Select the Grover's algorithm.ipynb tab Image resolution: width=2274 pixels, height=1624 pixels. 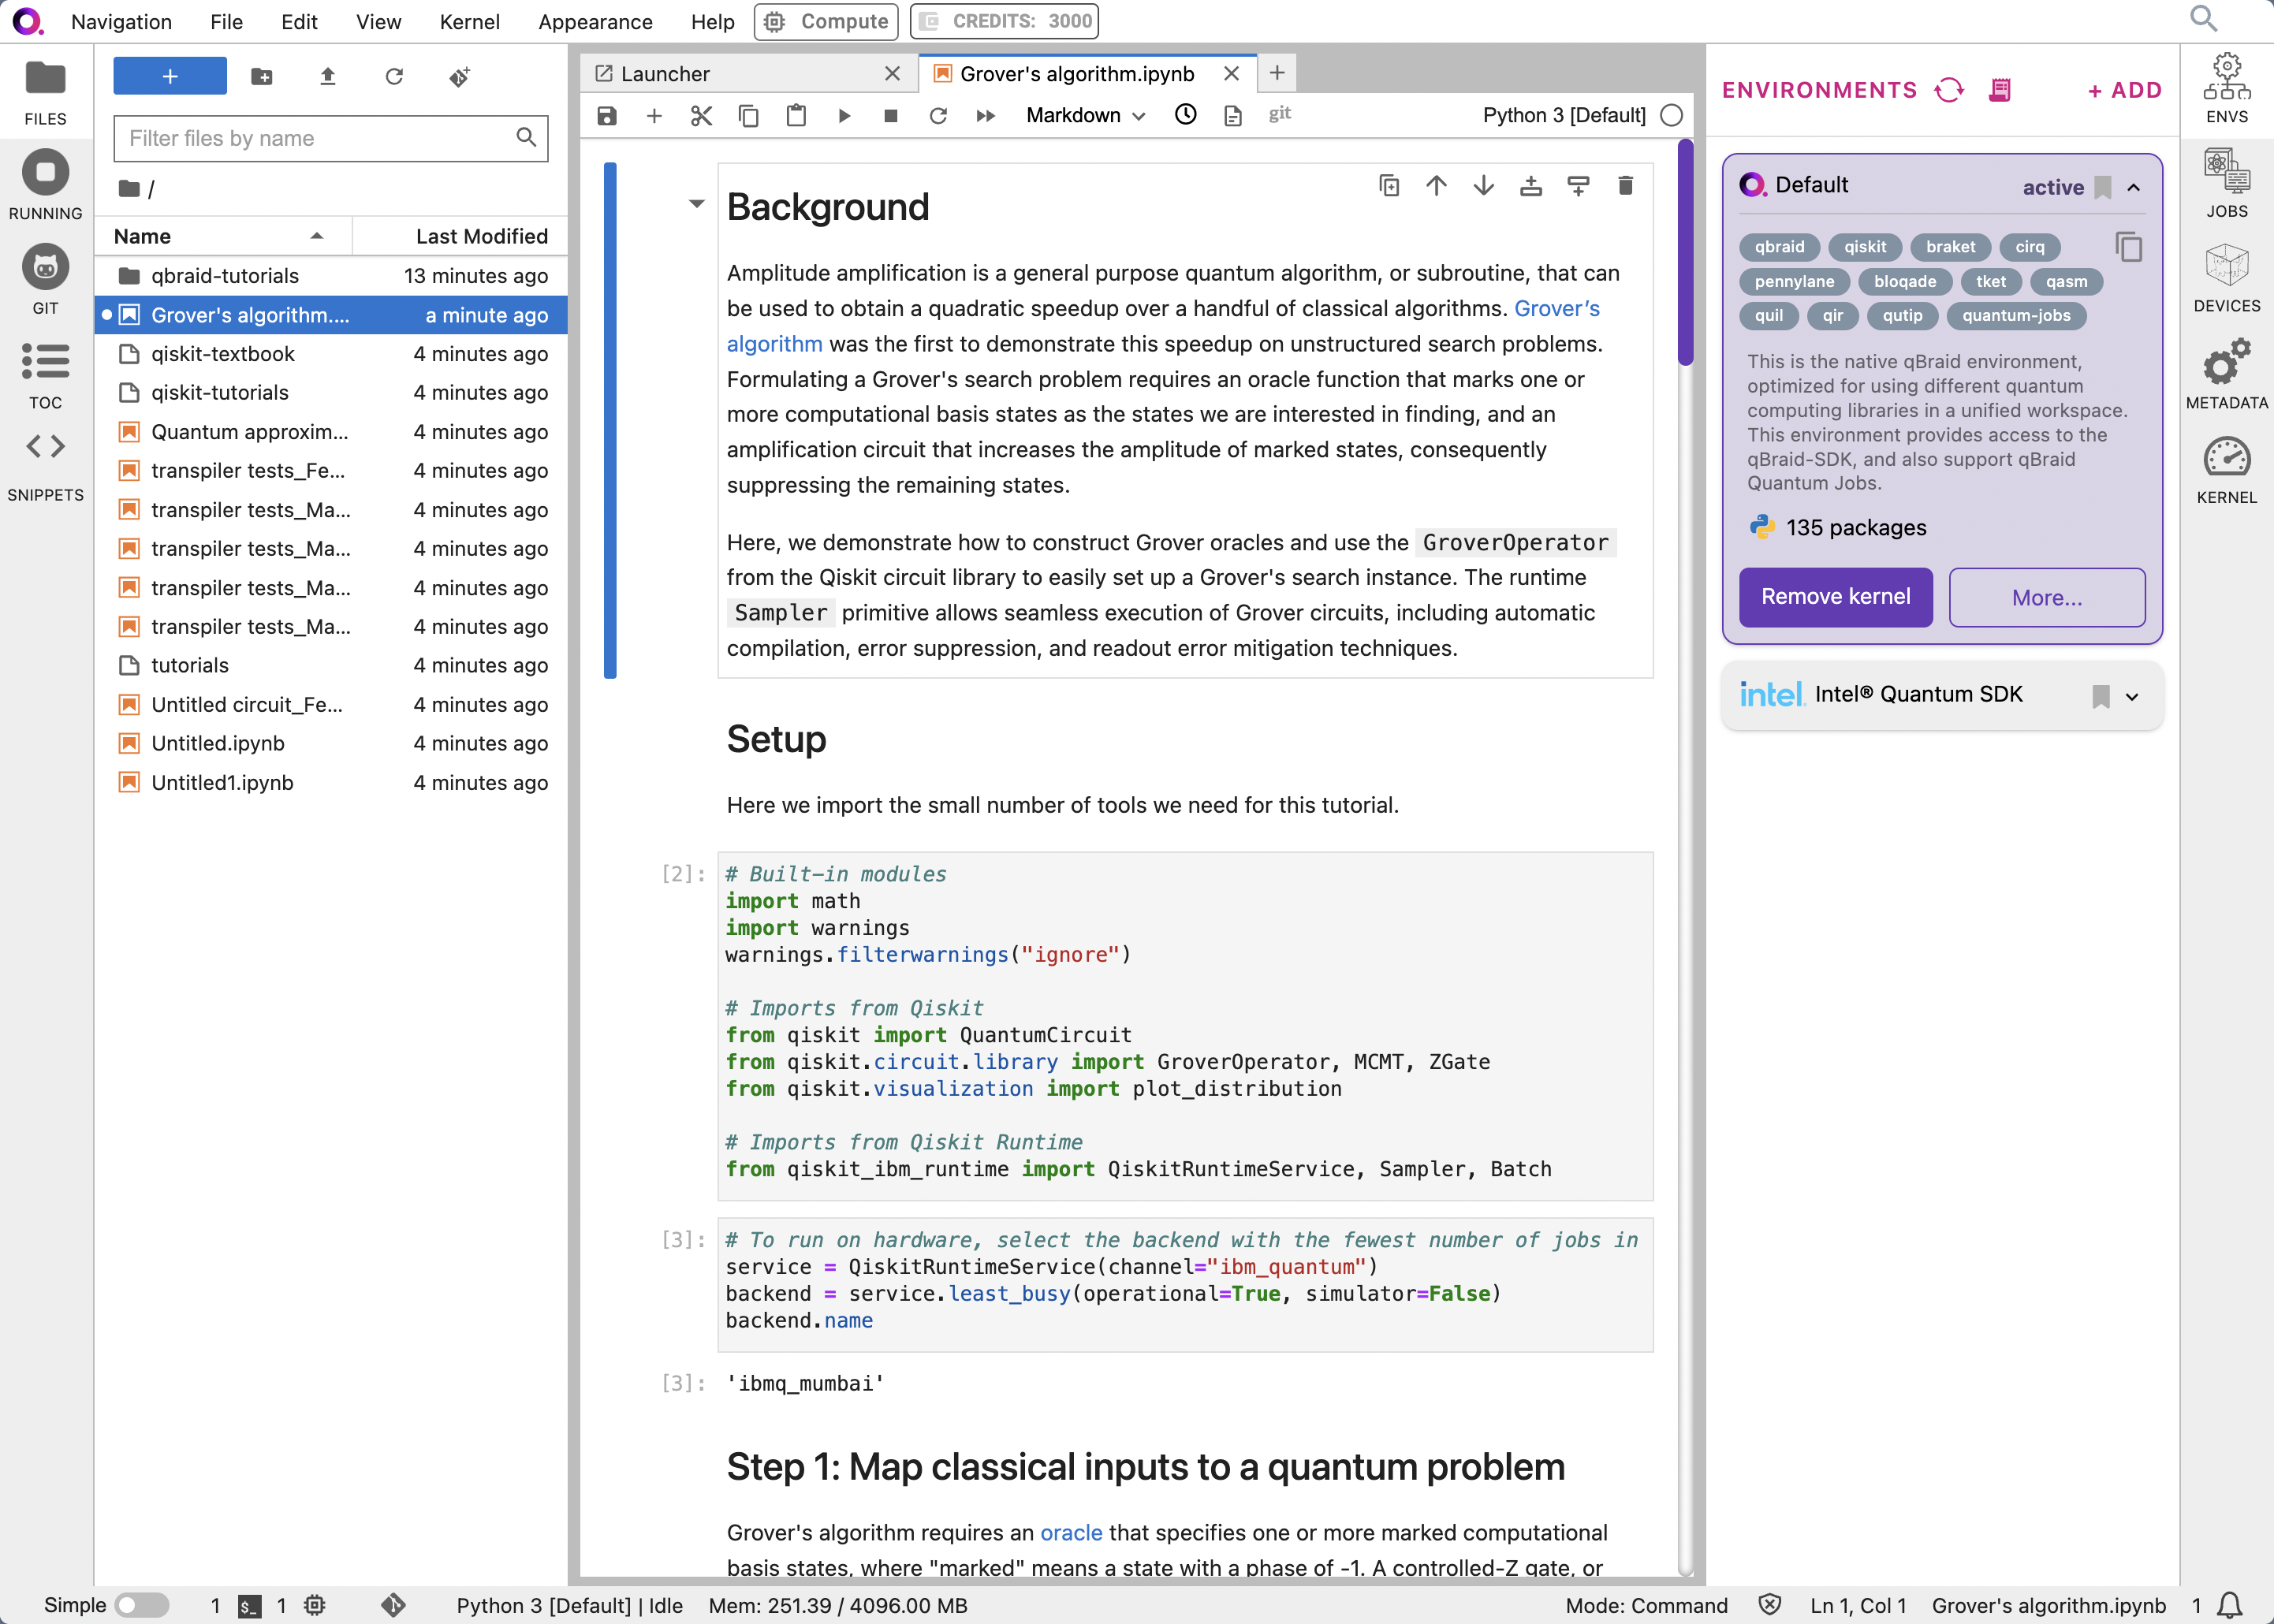click(1088, 73)
